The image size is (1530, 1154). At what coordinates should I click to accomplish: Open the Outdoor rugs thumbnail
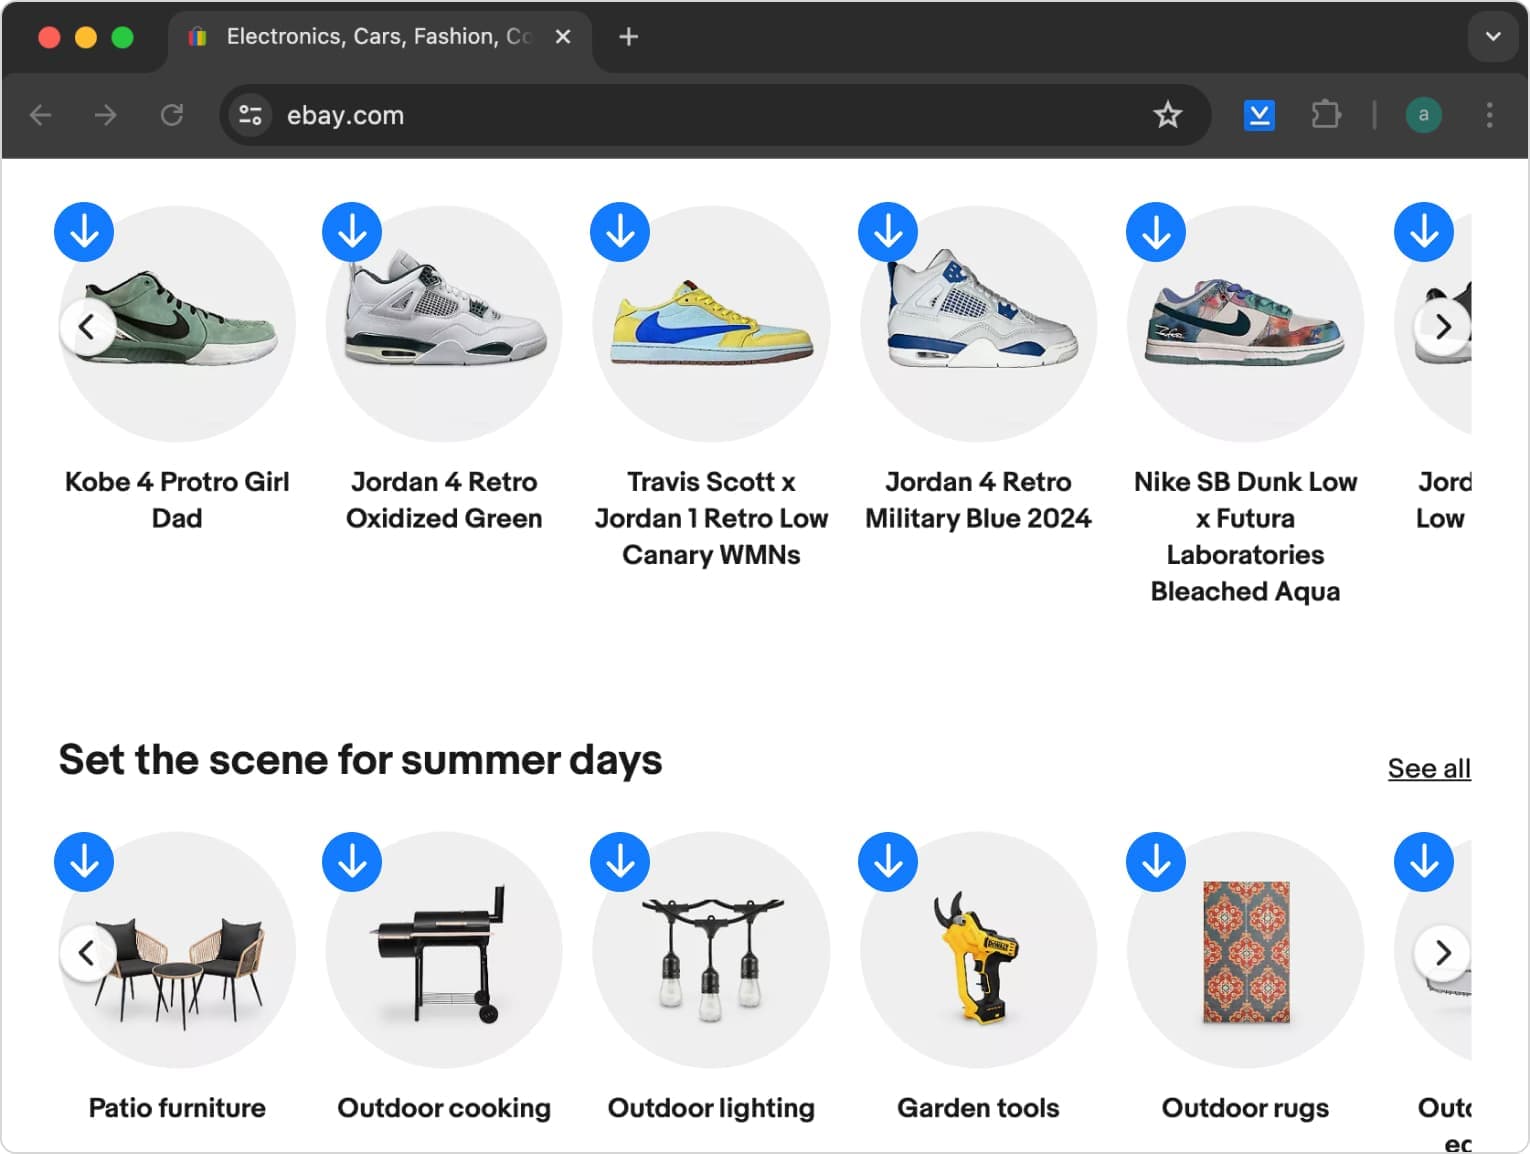(1245, 951)
